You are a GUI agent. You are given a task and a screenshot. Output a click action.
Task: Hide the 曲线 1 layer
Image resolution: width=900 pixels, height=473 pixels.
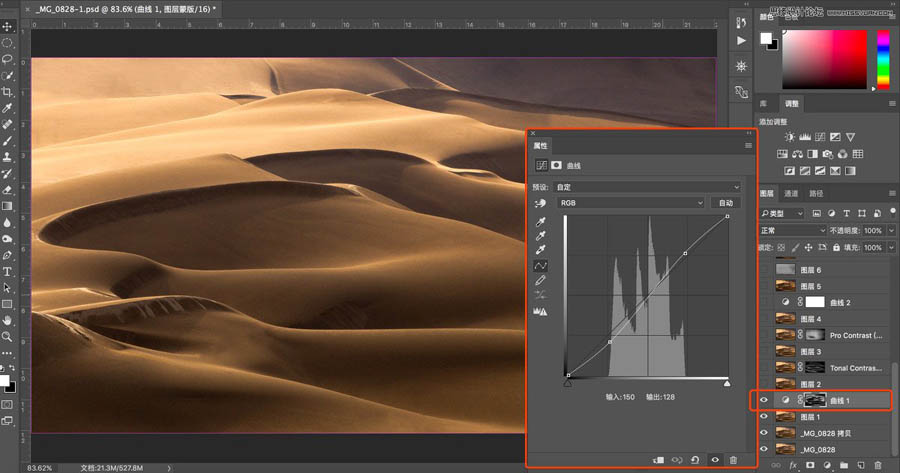point(765,400)
